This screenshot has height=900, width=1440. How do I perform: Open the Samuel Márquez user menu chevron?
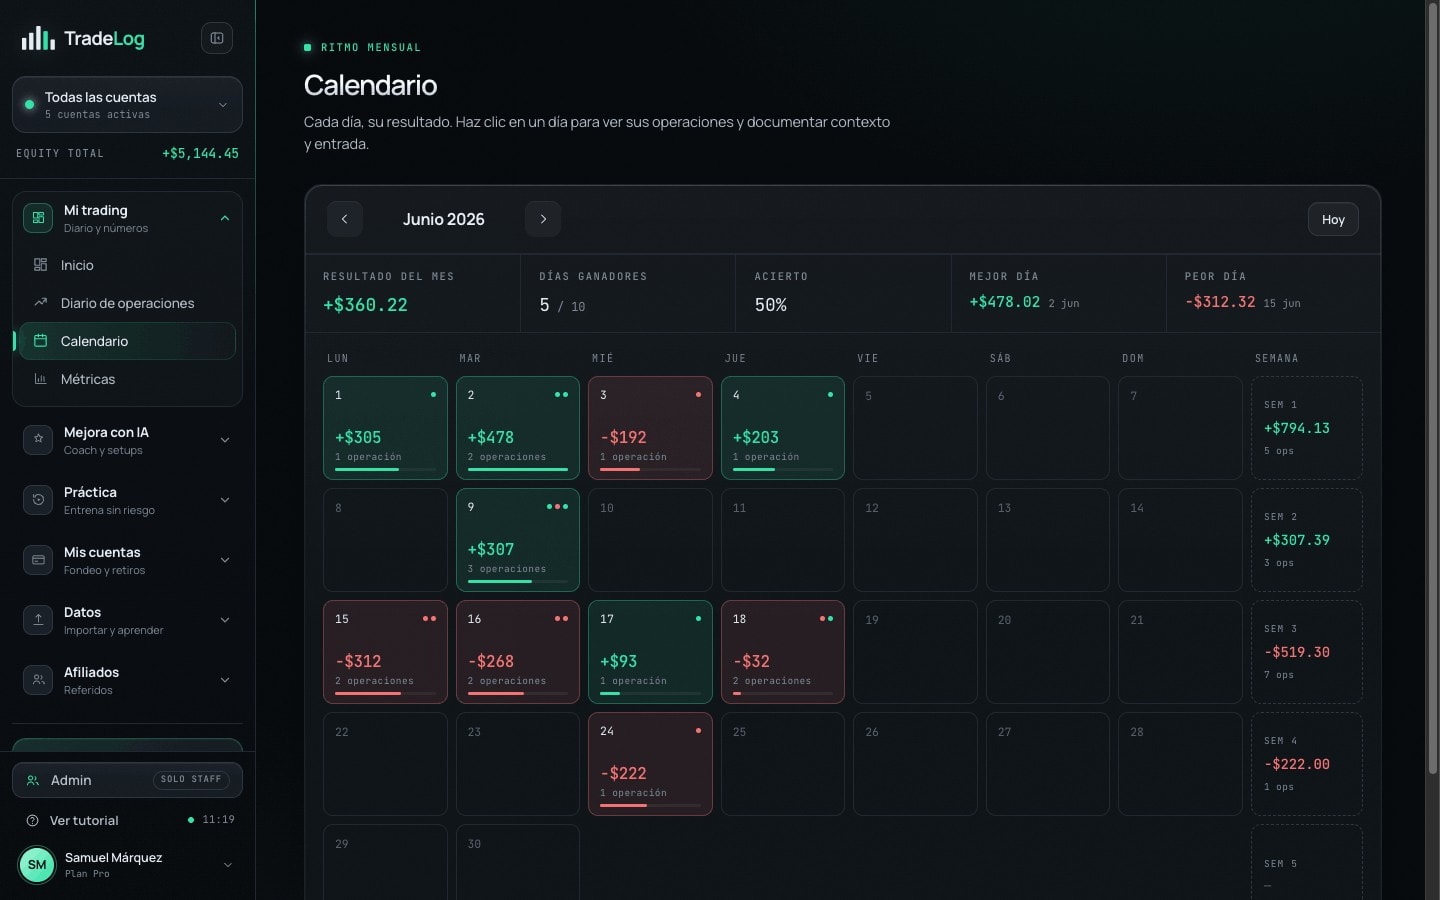228,865
